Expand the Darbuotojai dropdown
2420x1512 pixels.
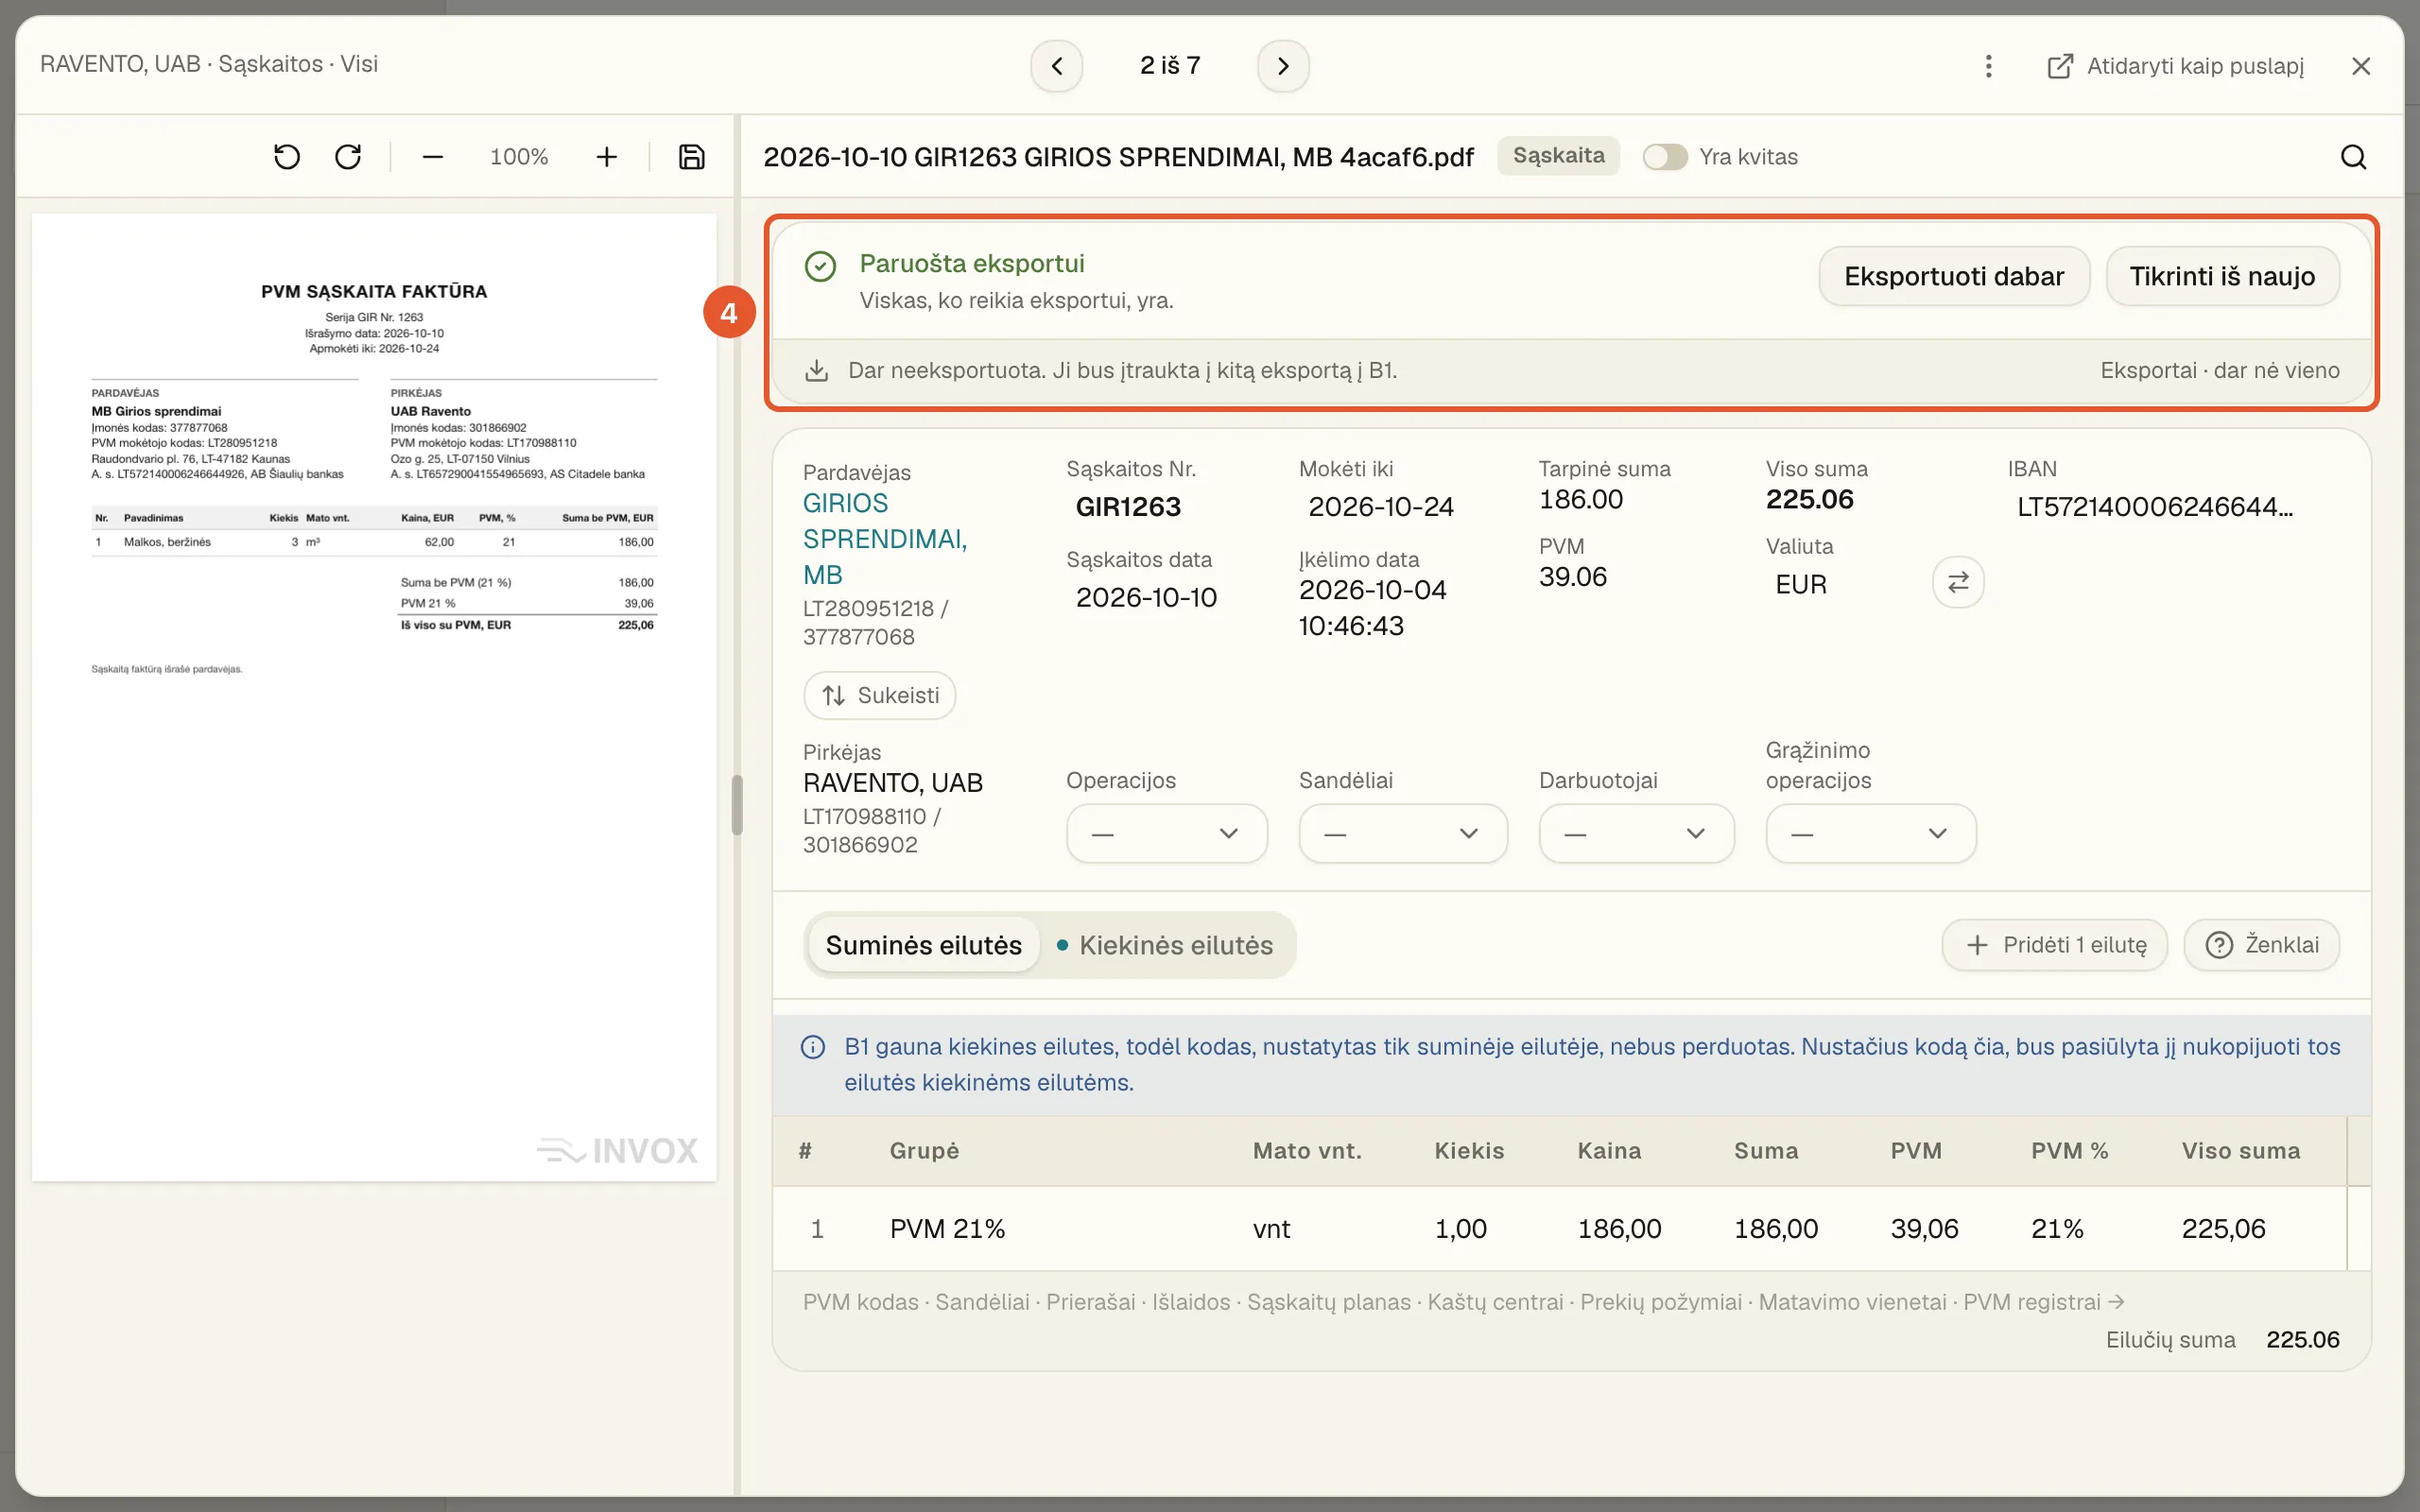[x=1636, y=833]
